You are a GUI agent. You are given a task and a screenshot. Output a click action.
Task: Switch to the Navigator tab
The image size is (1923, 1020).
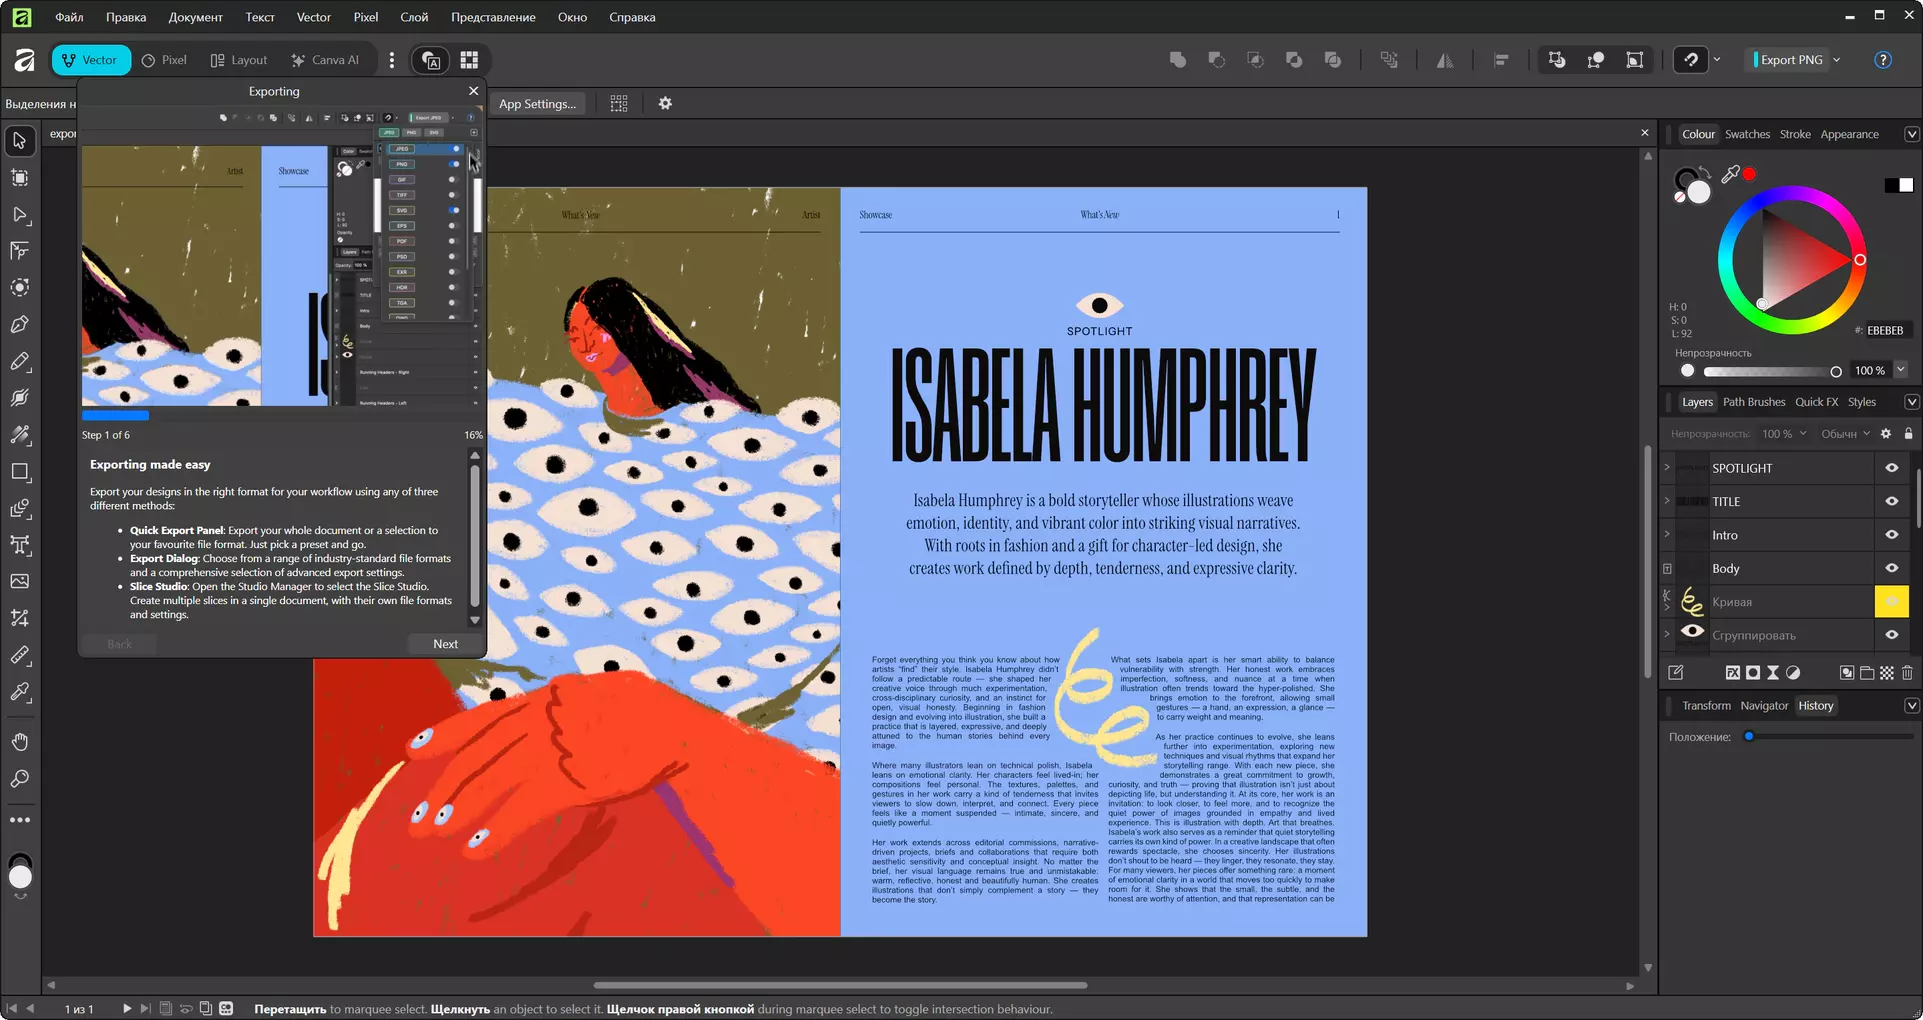point(1764,706)
